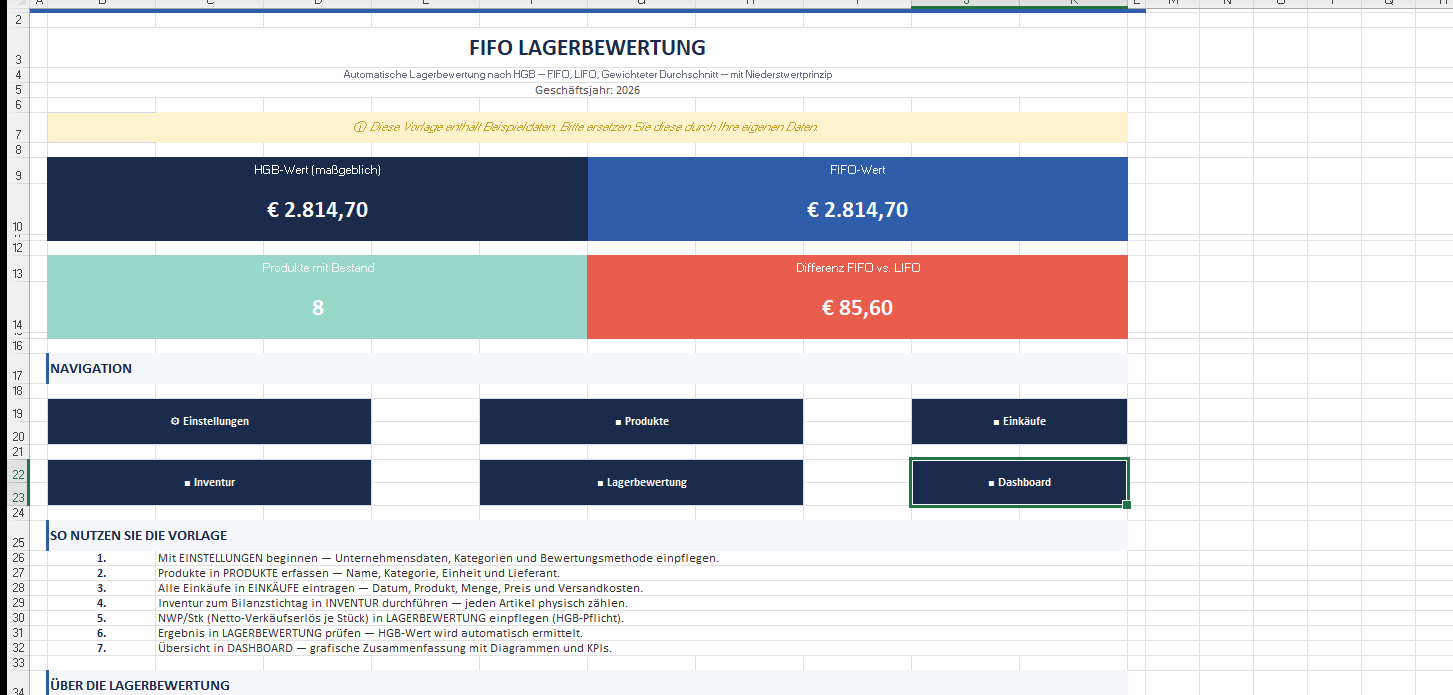This screenshot has height=695, width=1453.
Task: Grab the fill handle on the Dashboard cell
Action: tap(1127, 505)
